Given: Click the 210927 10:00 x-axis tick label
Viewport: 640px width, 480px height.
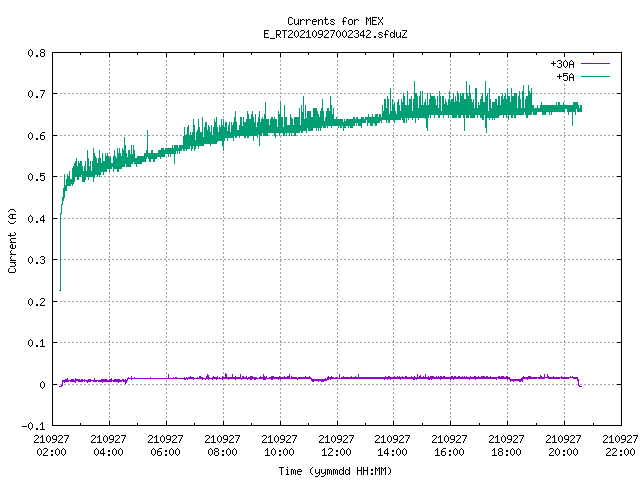Looking at the screenshot, I should 279,445.
